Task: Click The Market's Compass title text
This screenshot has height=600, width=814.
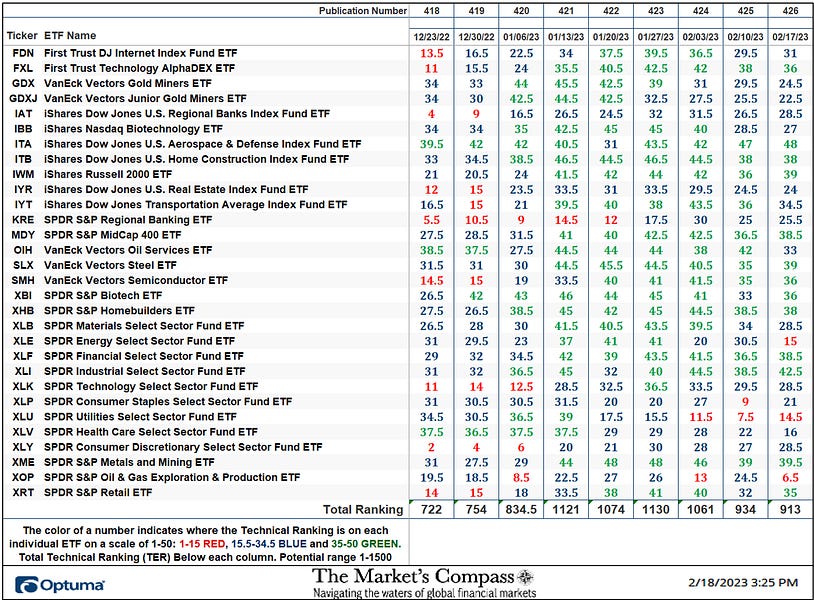Action: tap(413, 577)
